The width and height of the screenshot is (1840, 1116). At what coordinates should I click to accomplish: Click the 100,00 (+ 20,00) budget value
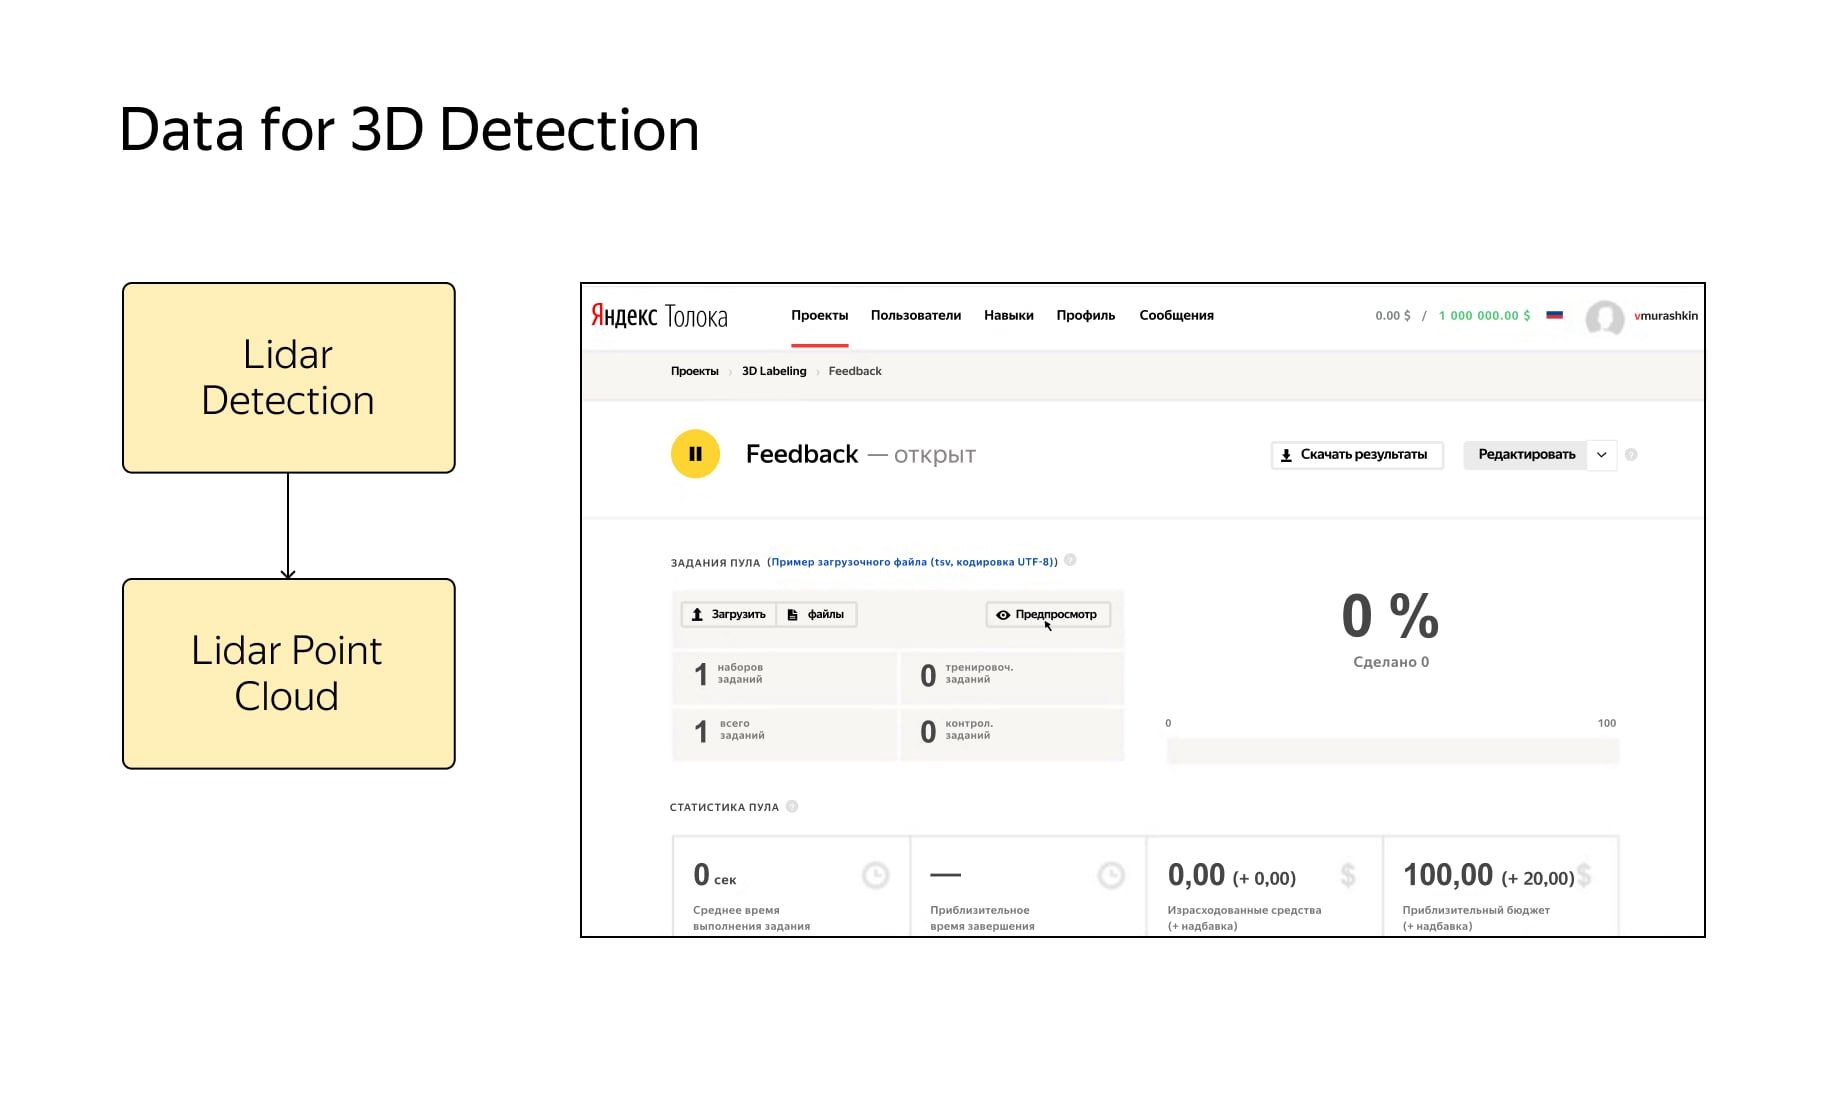click(x=1488, y=876)
